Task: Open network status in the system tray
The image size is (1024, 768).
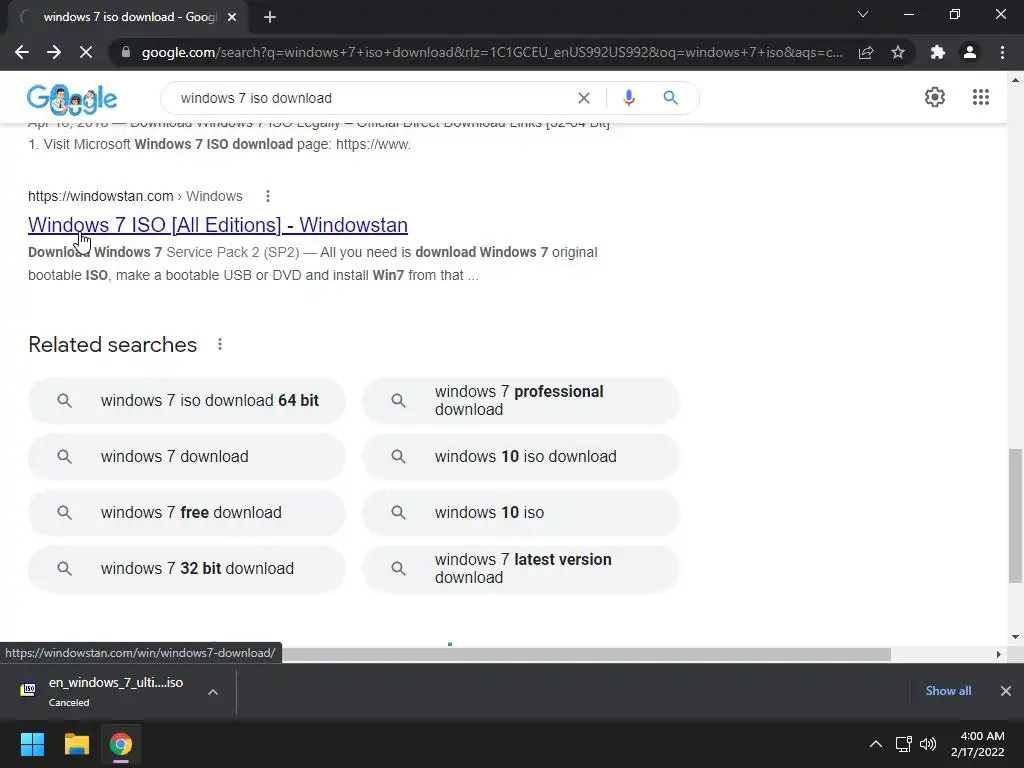Action: point(904,744)
